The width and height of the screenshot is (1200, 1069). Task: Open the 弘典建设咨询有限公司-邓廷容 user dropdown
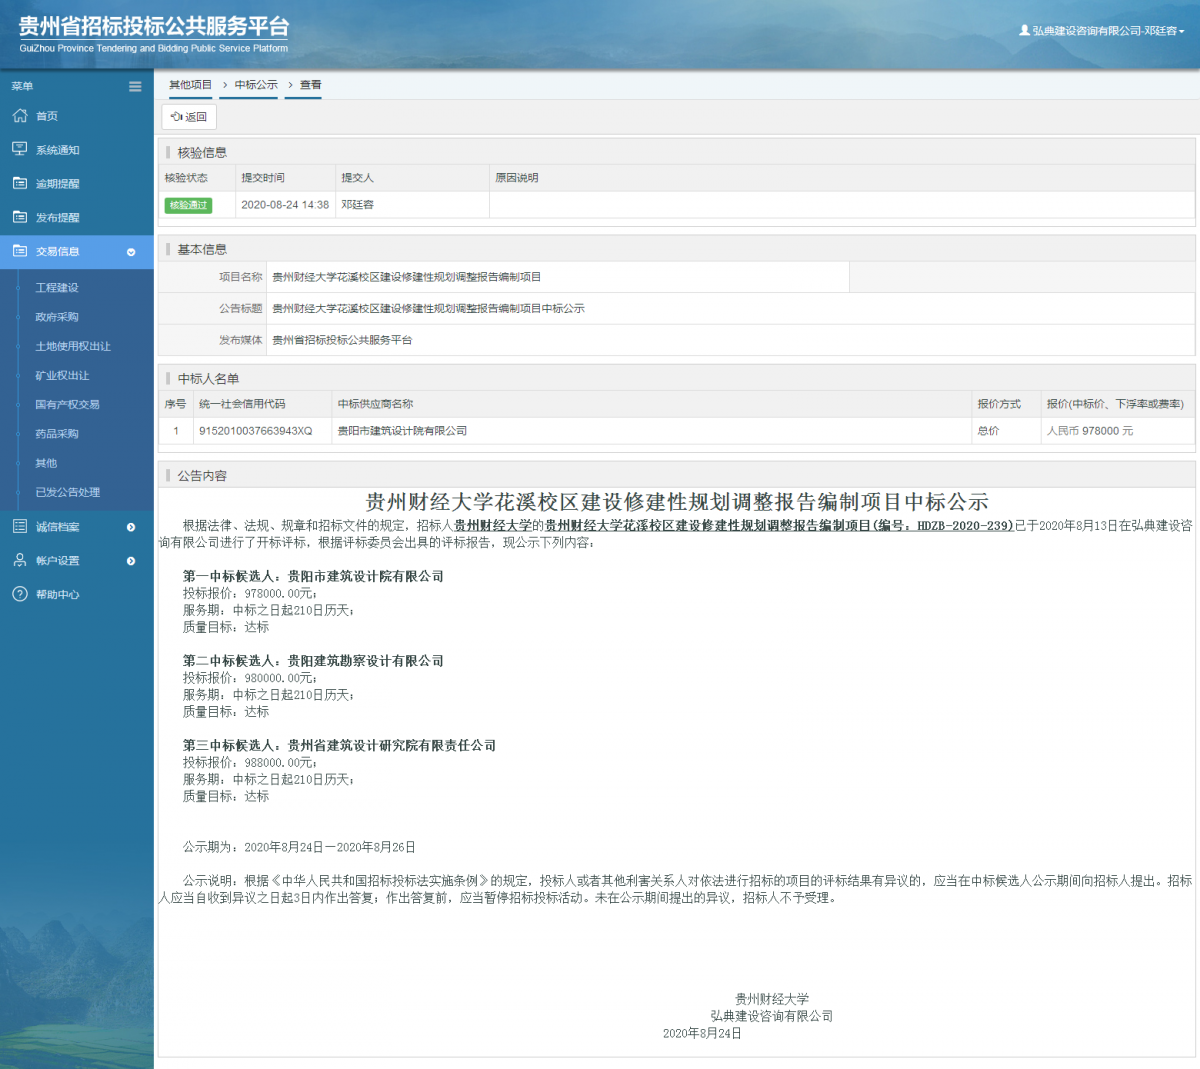point(1101,31)
